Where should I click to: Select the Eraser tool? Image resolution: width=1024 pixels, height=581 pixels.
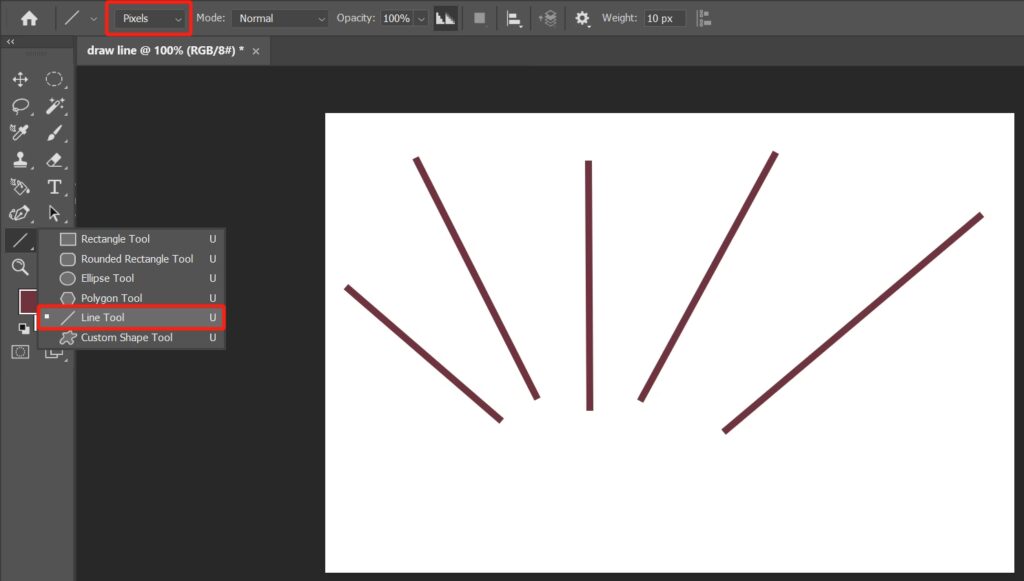[x=55, y=160]
